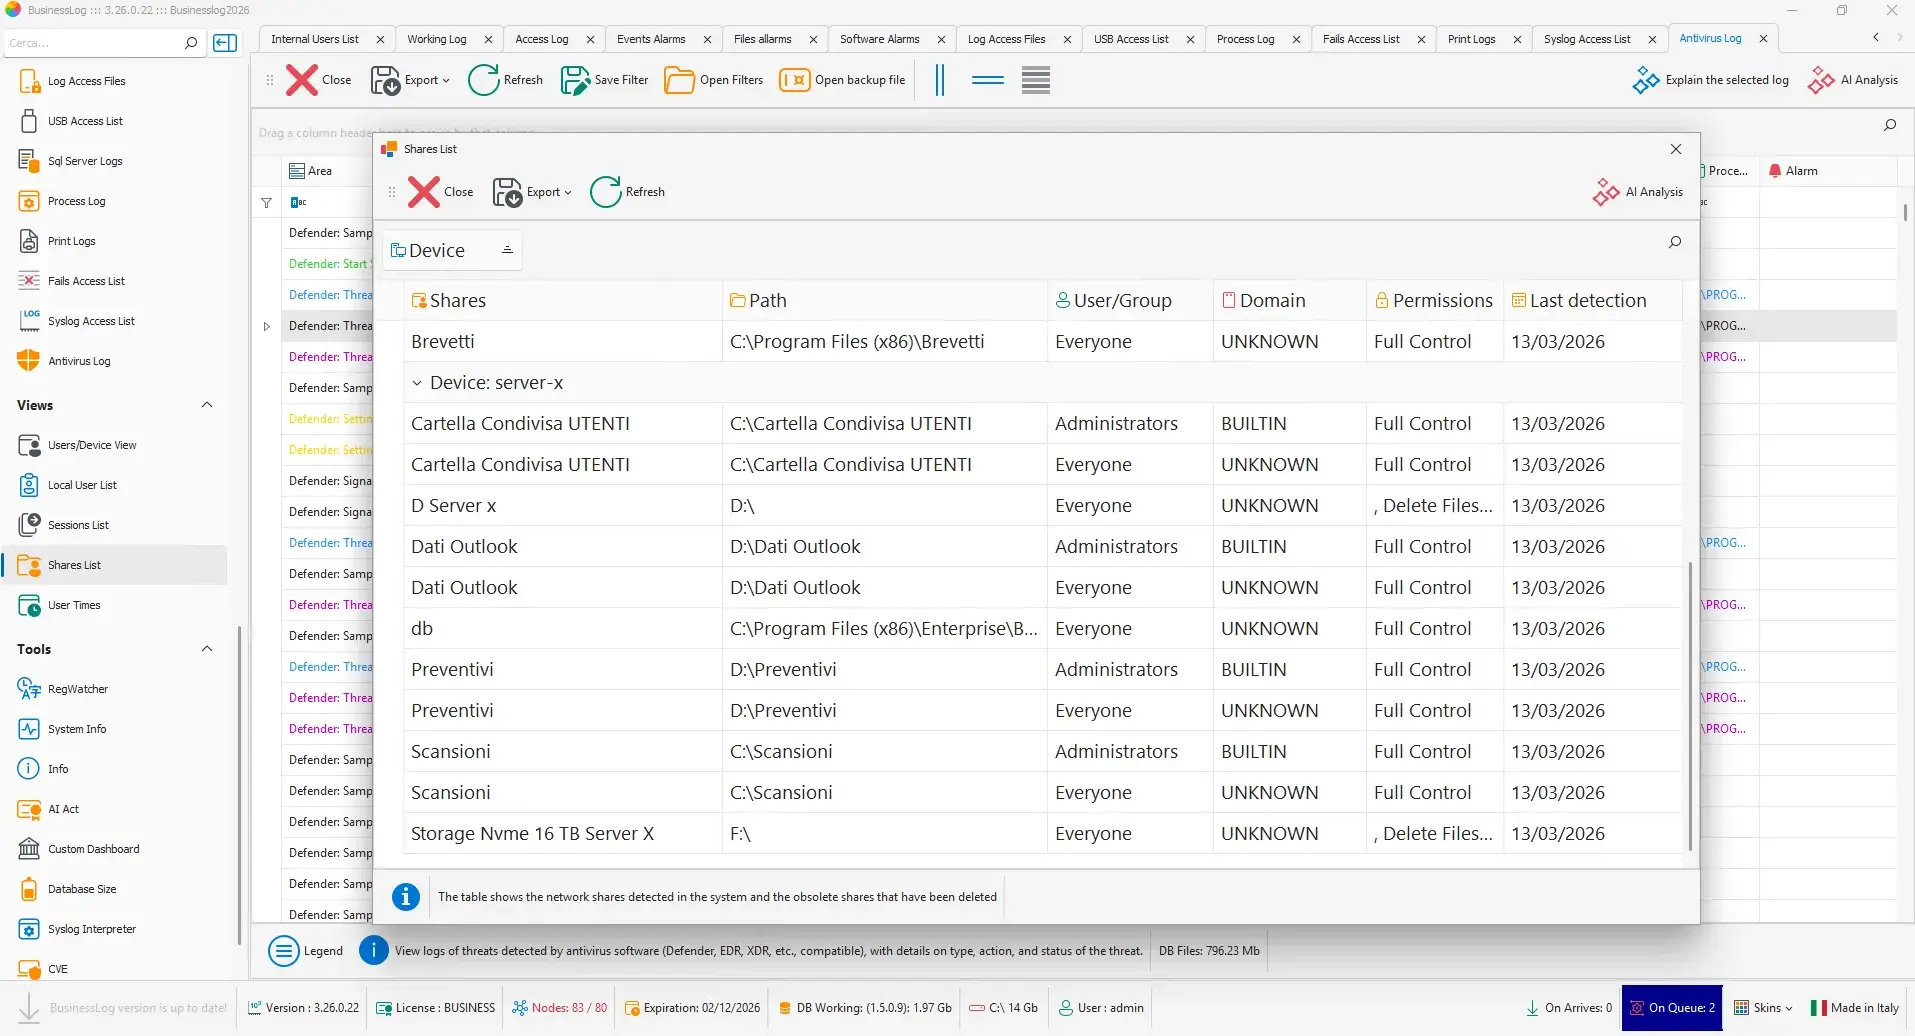Click the main toolbar Refresh icon

pyautogui.click(x=484, y=80)
